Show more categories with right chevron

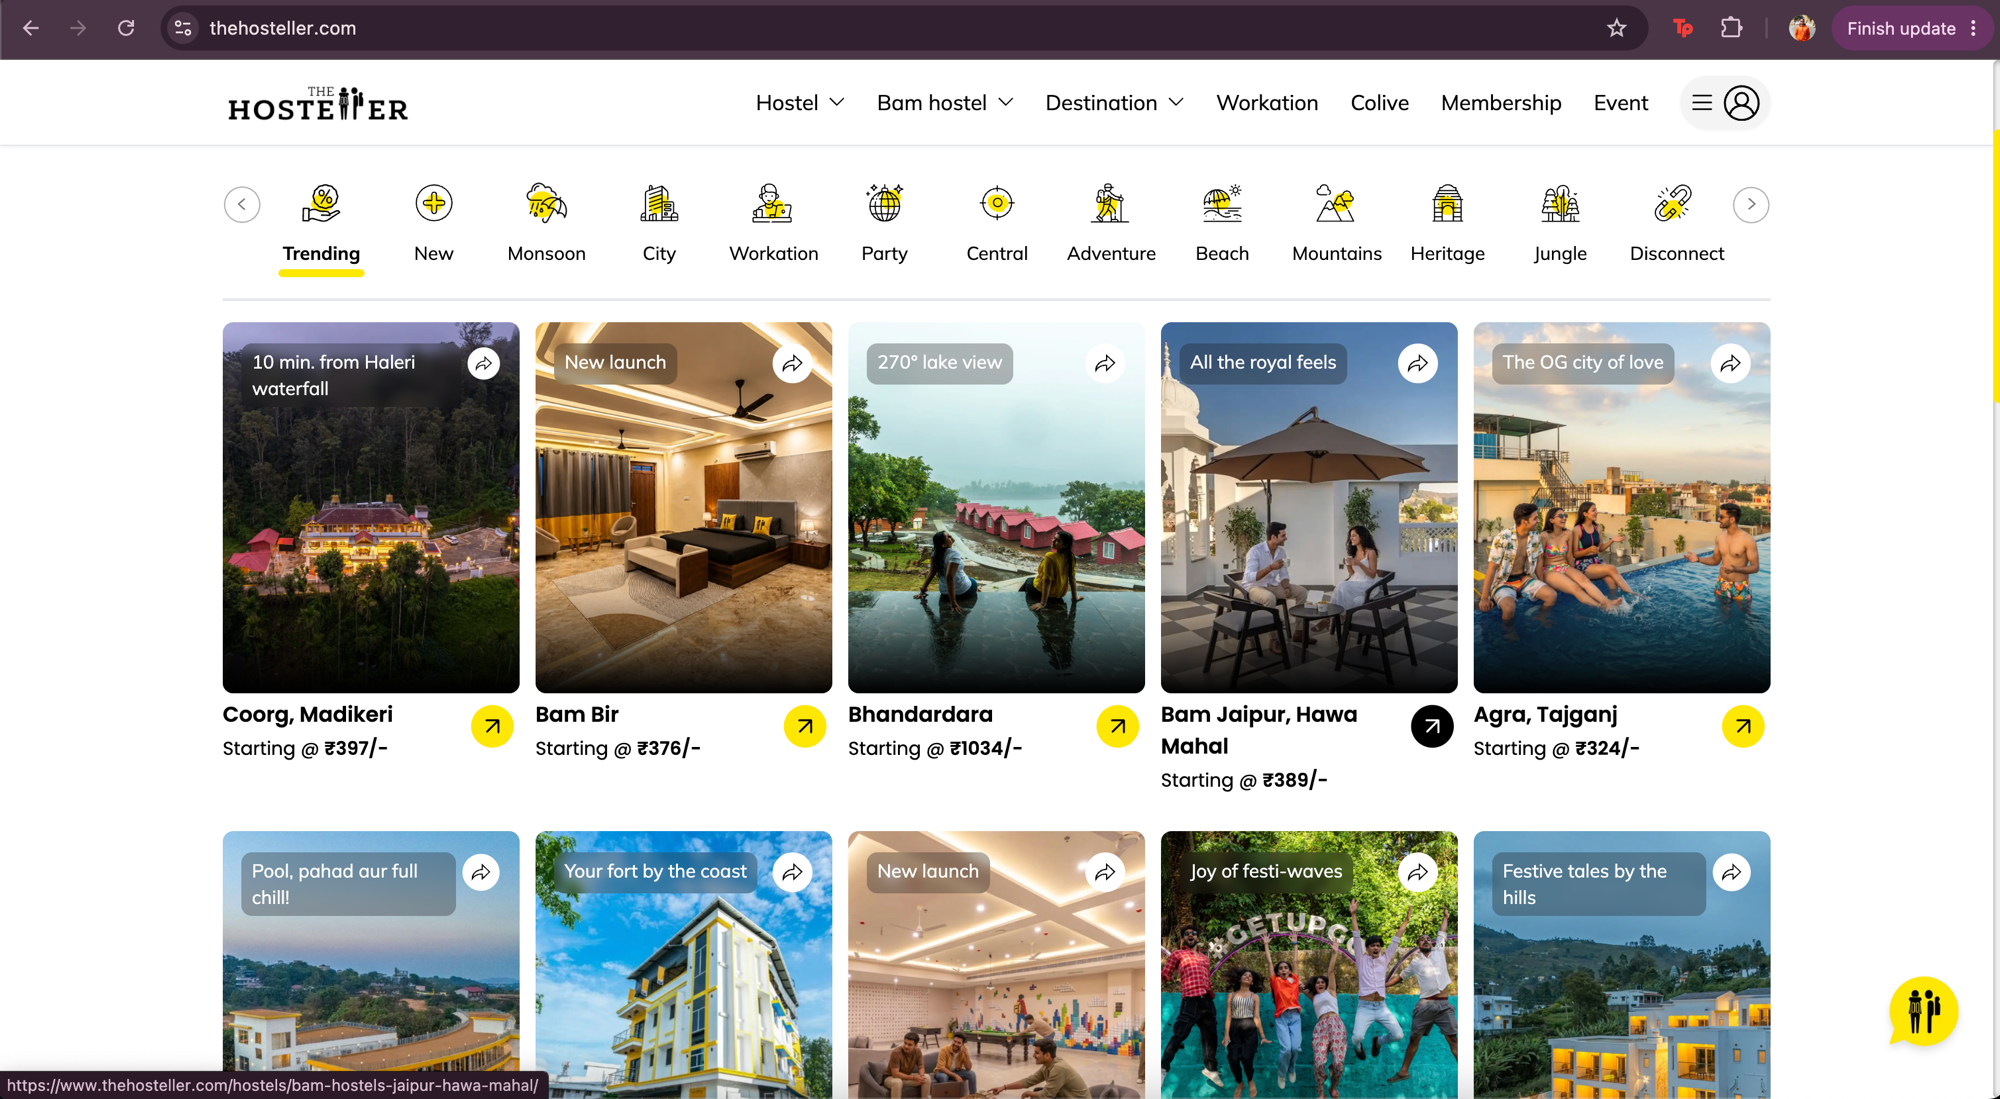pos(1751,204)
